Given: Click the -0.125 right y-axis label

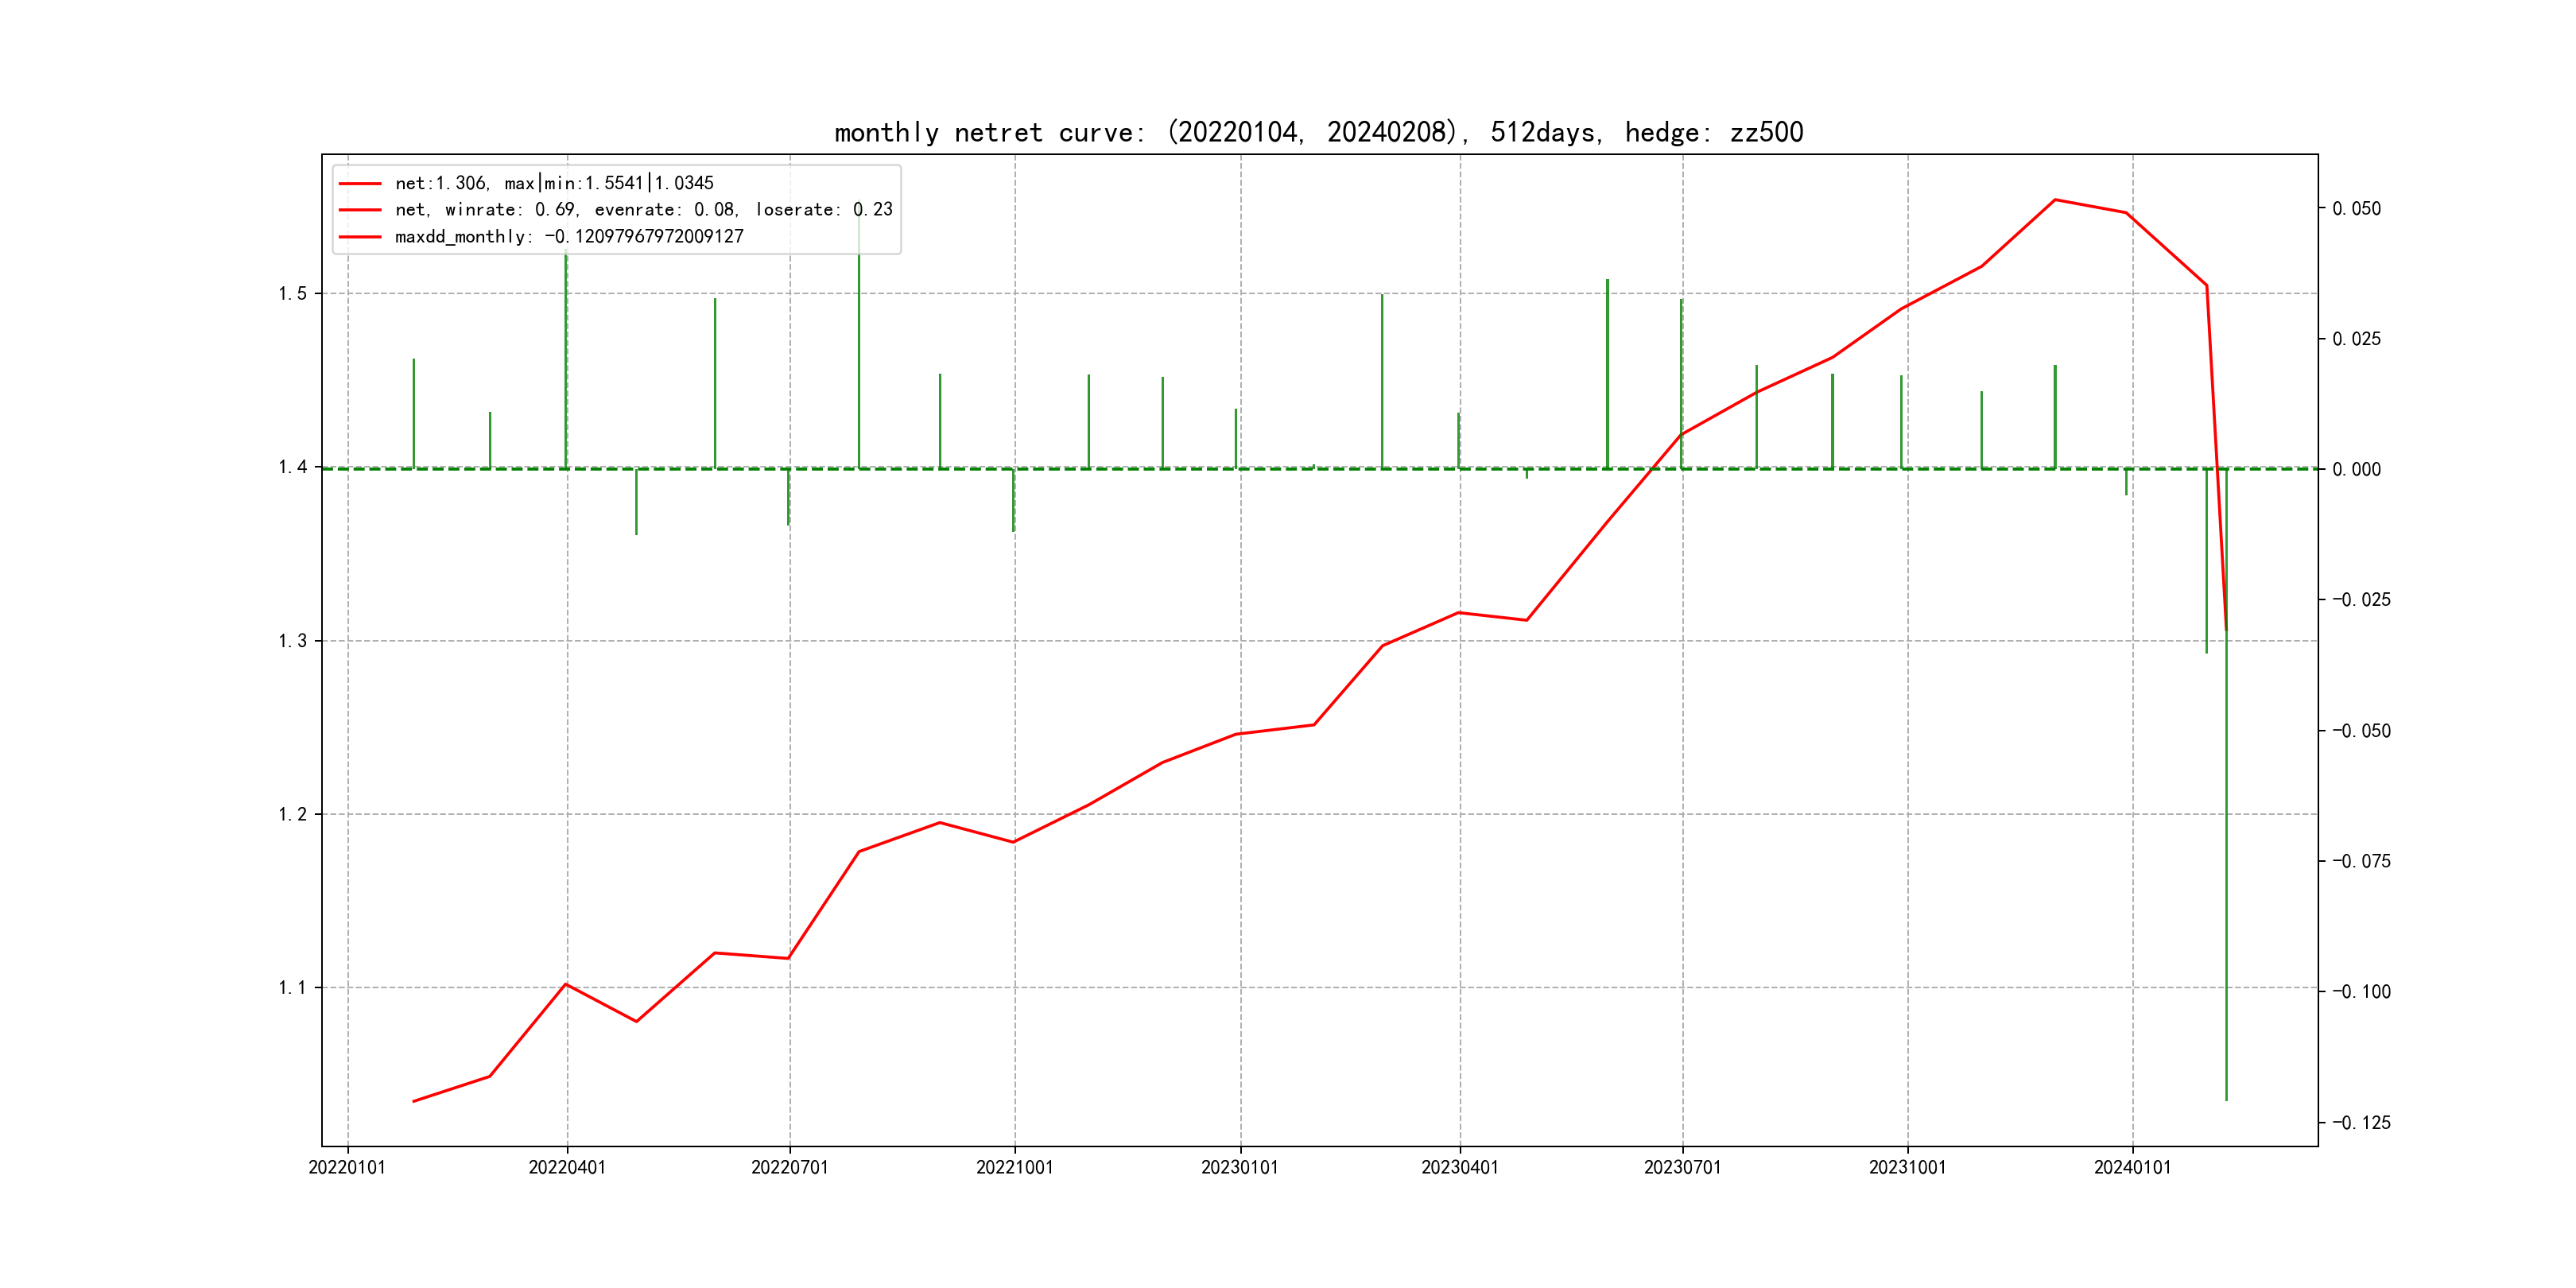Looking at the screenshot, I should 2361,1123.
